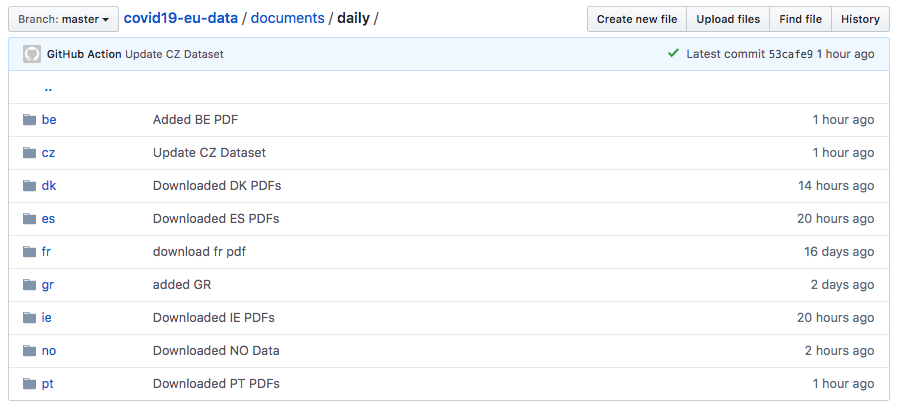Screen dimensions: 897x416
Task: Click the folder icon for es
Action: point(30,219)
